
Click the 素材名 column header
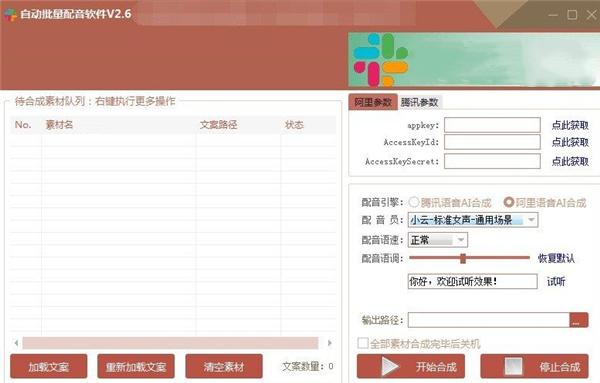[x=119, y=125]
